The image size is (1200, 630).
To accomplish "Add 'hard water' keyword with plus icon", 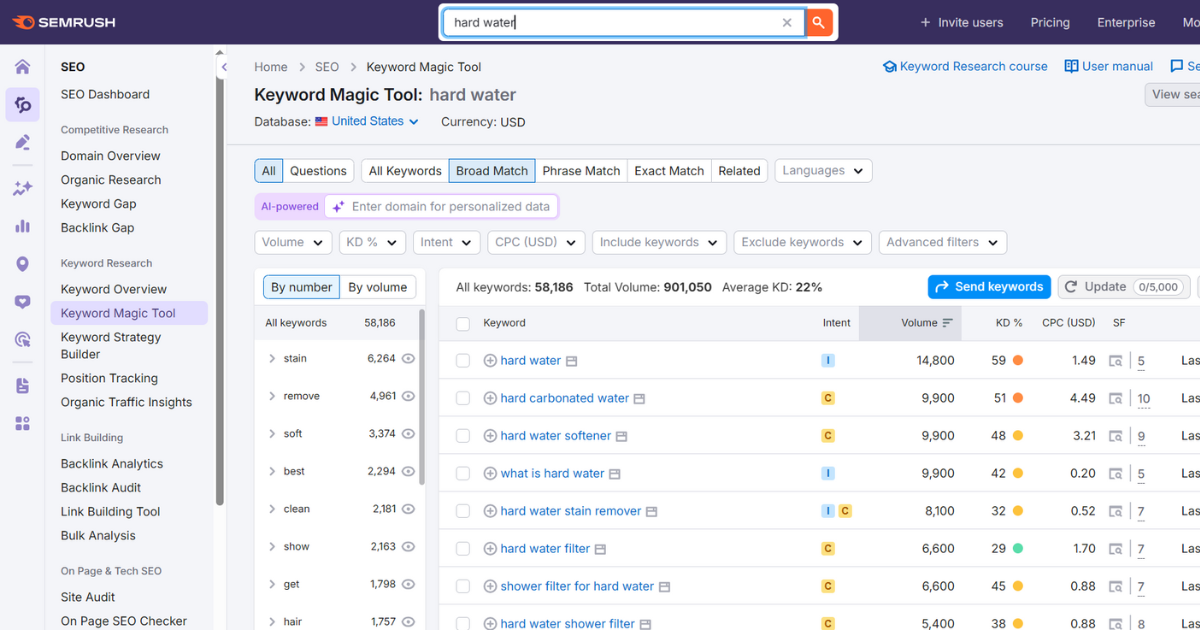I will coord(490,361).
